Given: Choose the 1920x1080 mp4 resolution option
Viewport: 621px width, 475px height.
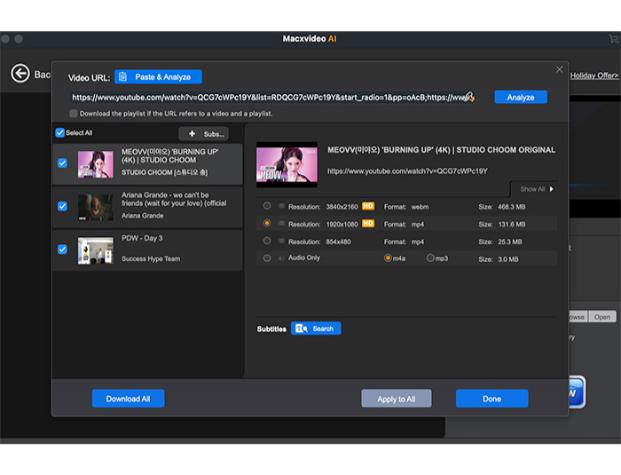Looking at the screenshot, I should coord(267,223).
